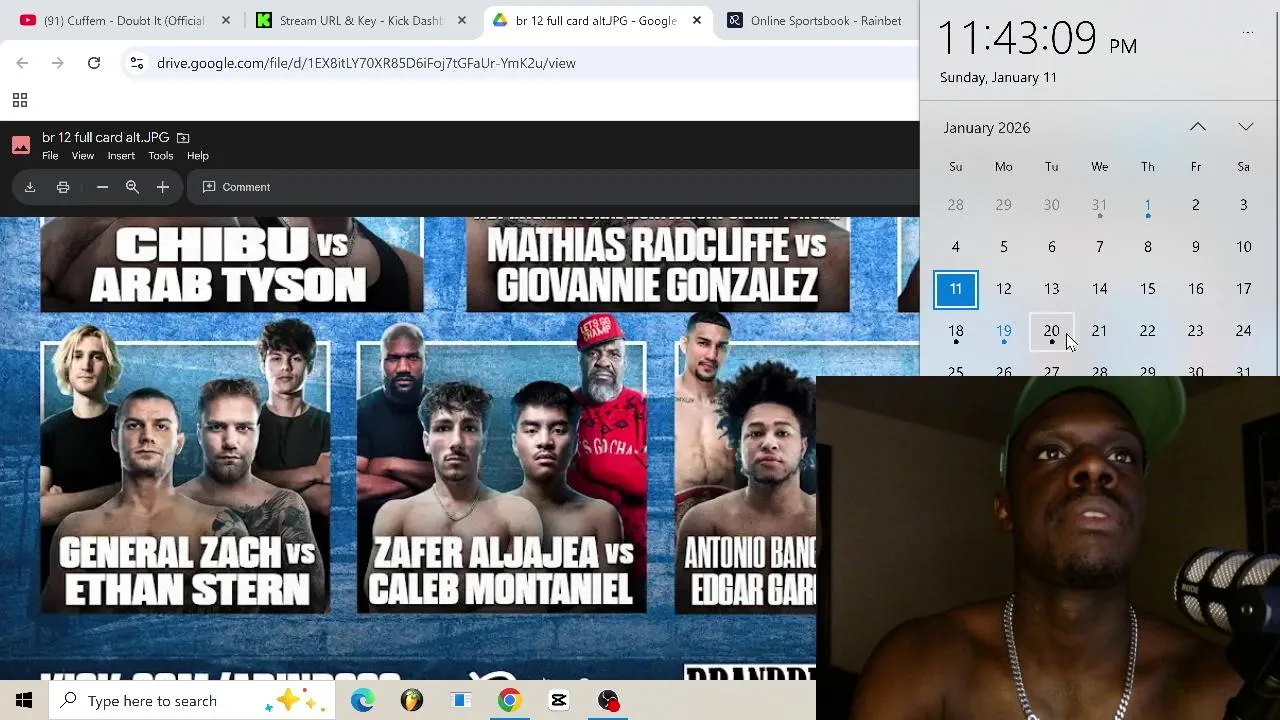This screenshot has height=720, width=1280.
Task: Select January 19 in the calendar
Action: tap(1004, 331)
